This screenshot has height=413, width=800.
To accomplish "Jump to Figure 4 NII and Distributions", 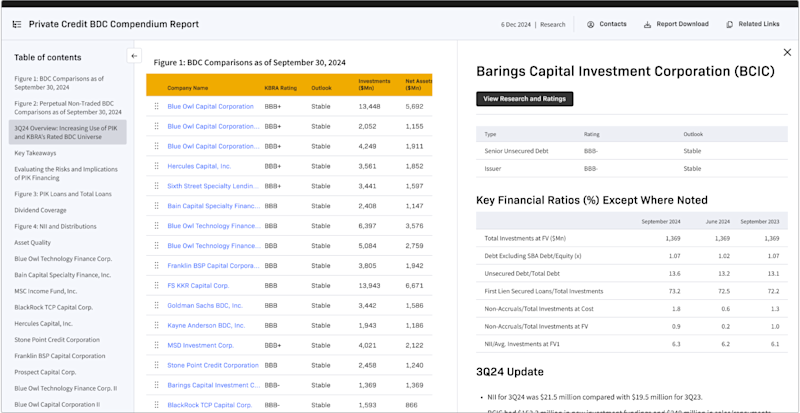I will 55,226.
